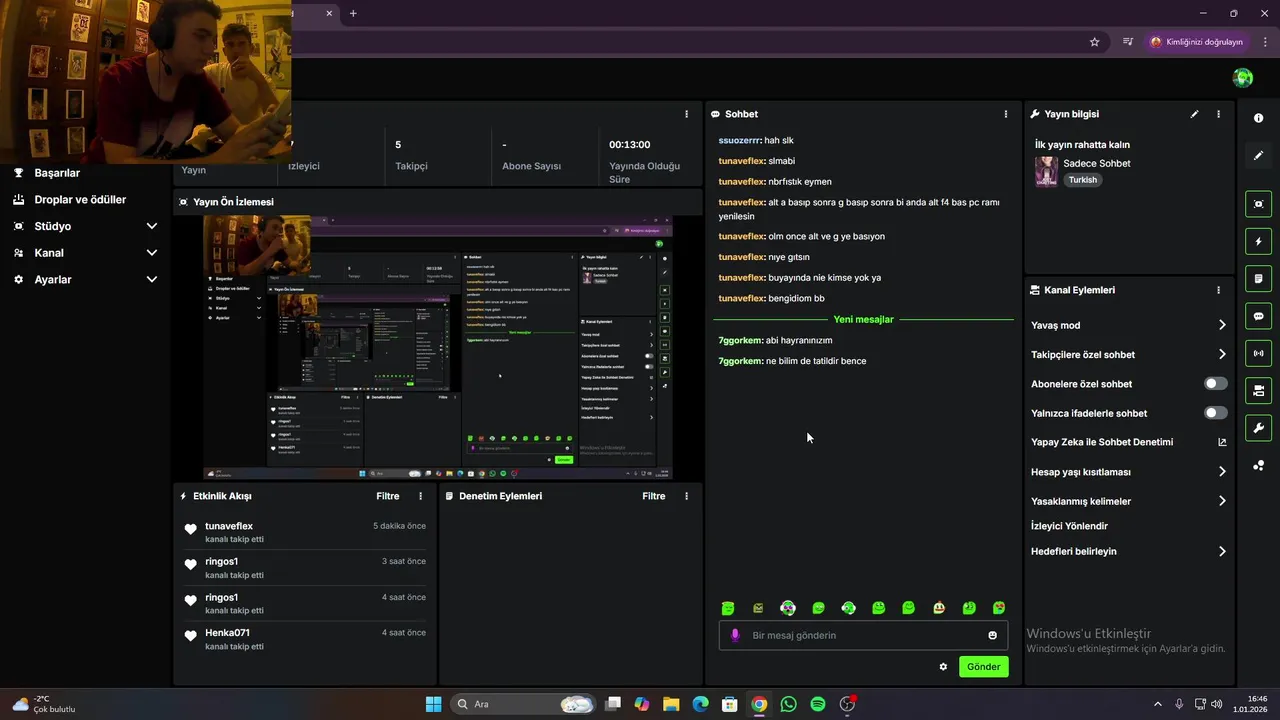The width and height of the screenshot is (1280, 720).
Task: Insert the first green emote in the emote row
Action: (x=728, y=608)
